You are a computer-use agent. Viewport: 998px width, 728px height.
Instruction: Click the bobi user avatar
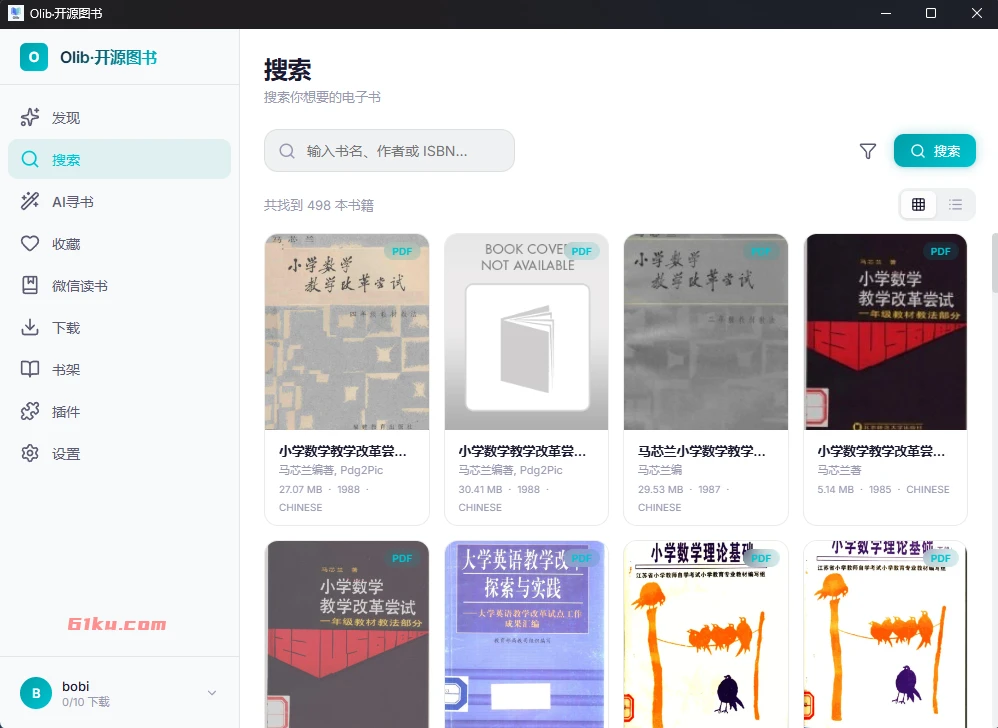point(36,693)
